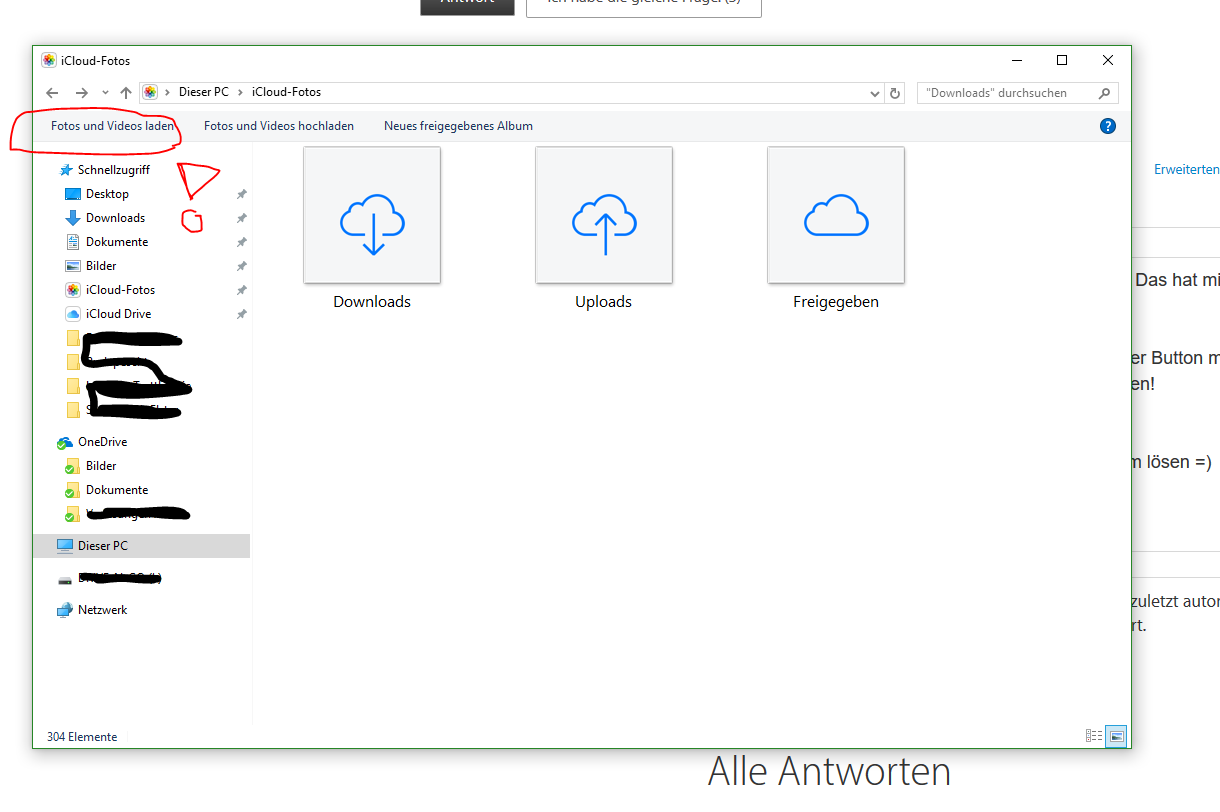This screenshot has height=812, width=1220.
Task: Go up one folder level arrow
Action: click(x=126, y=92)
